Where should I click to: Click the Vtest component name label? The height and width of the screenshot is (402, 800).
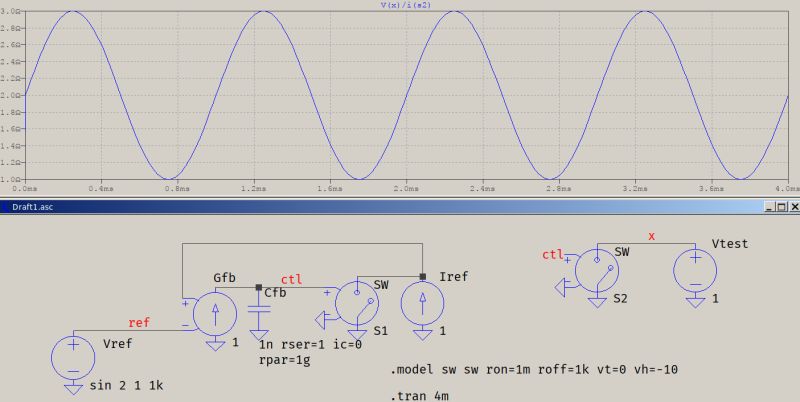730,244
